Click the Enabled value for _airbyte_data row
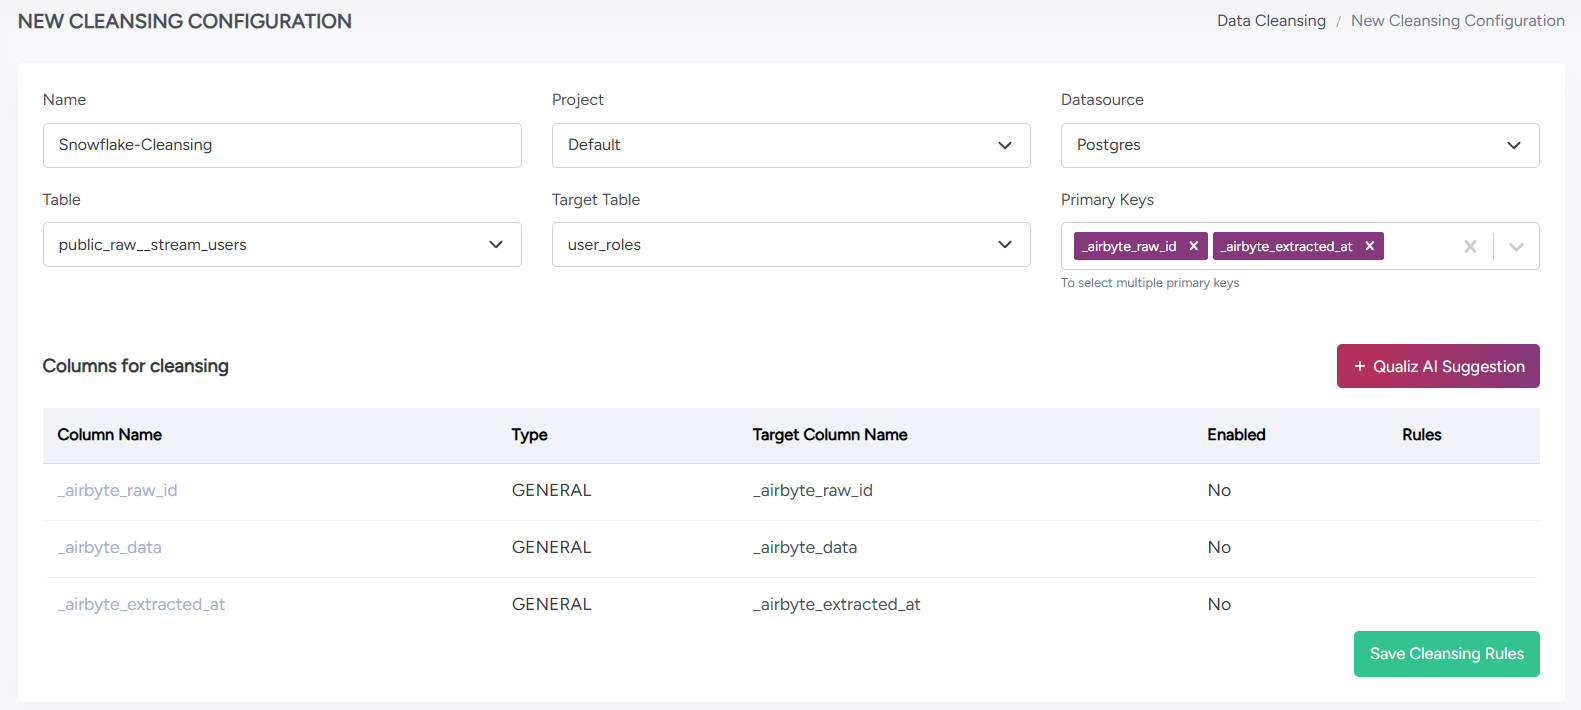 coord(1219,547)
